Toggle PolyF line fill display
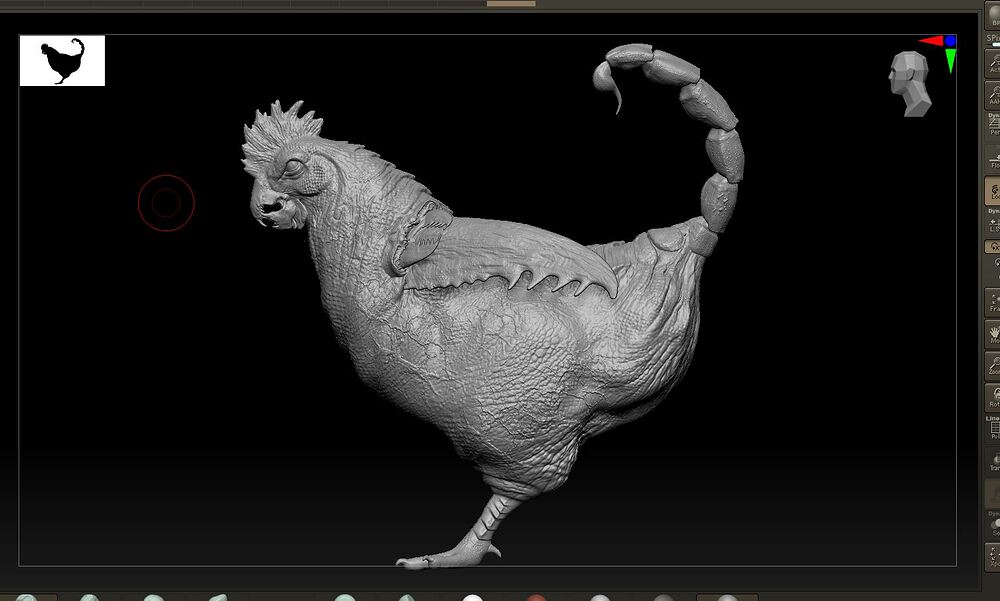Image resolution: width=1000 pixels, height=601 pixels. tap(993, 428)
